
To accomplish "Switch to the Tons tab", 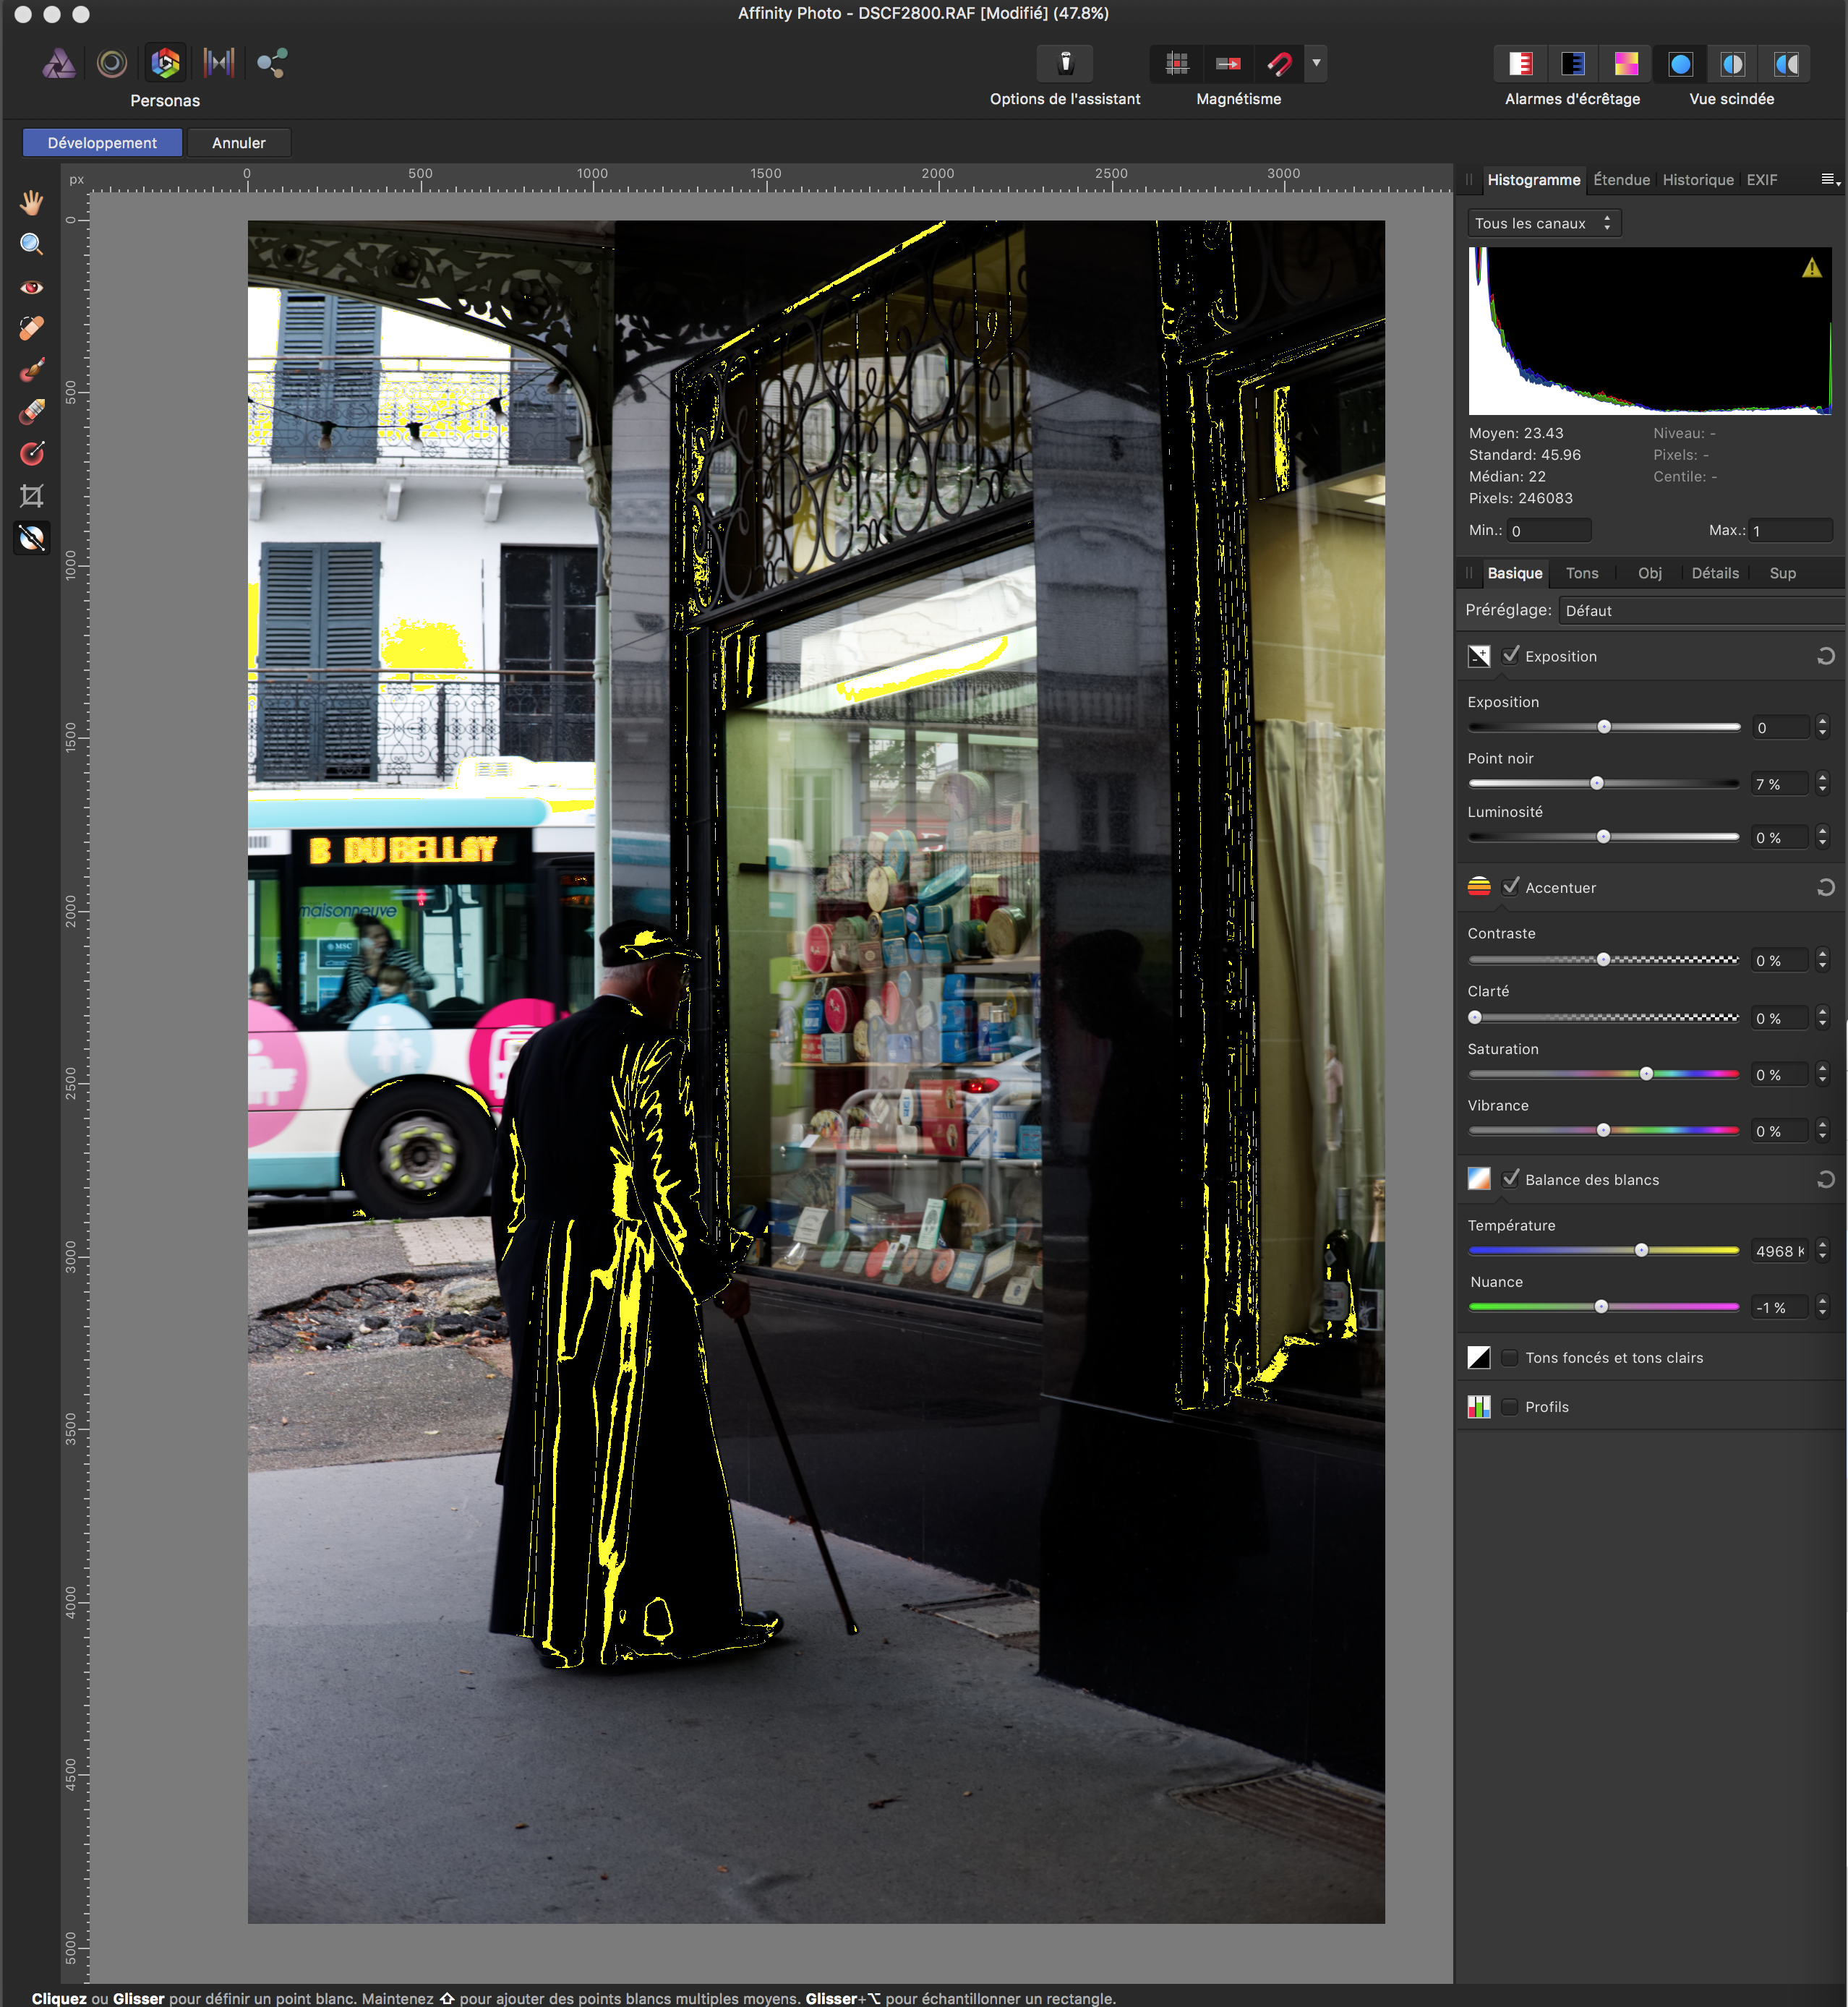I will click(1581, 573).
